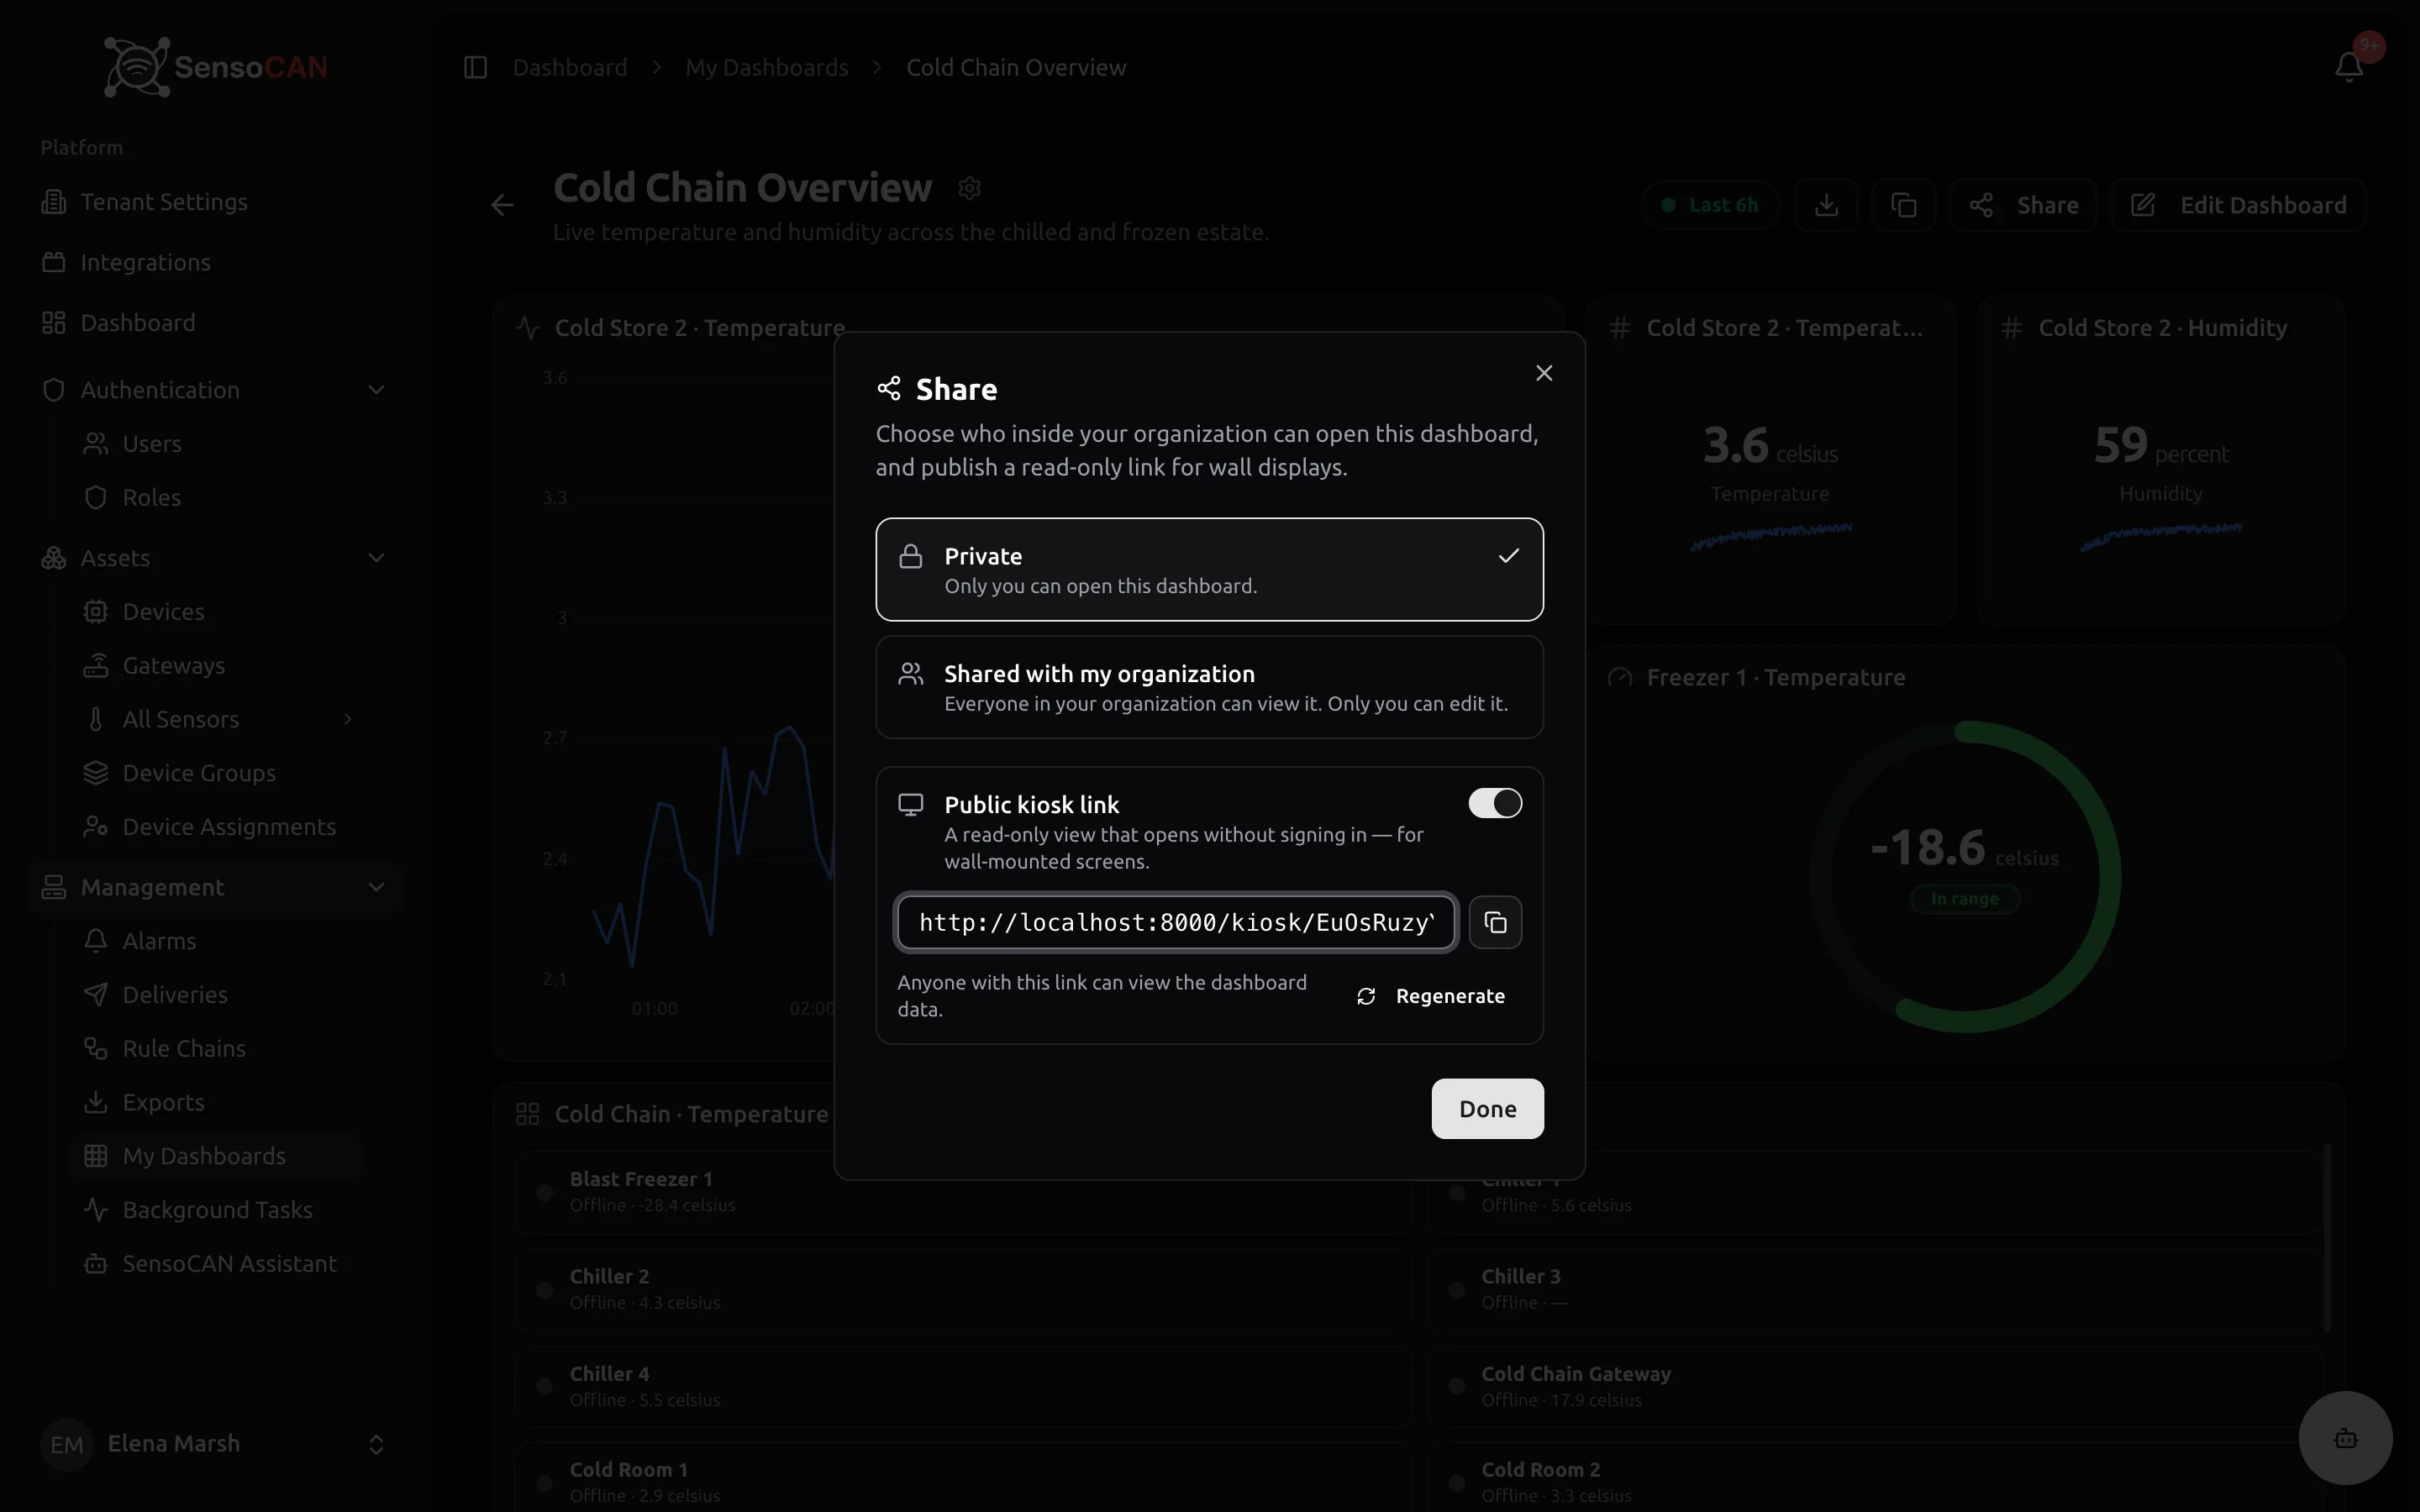Screen dimensions: 2420x1512
Task: Go to Dashboard breadcrumb
Action: coord(570,67)
